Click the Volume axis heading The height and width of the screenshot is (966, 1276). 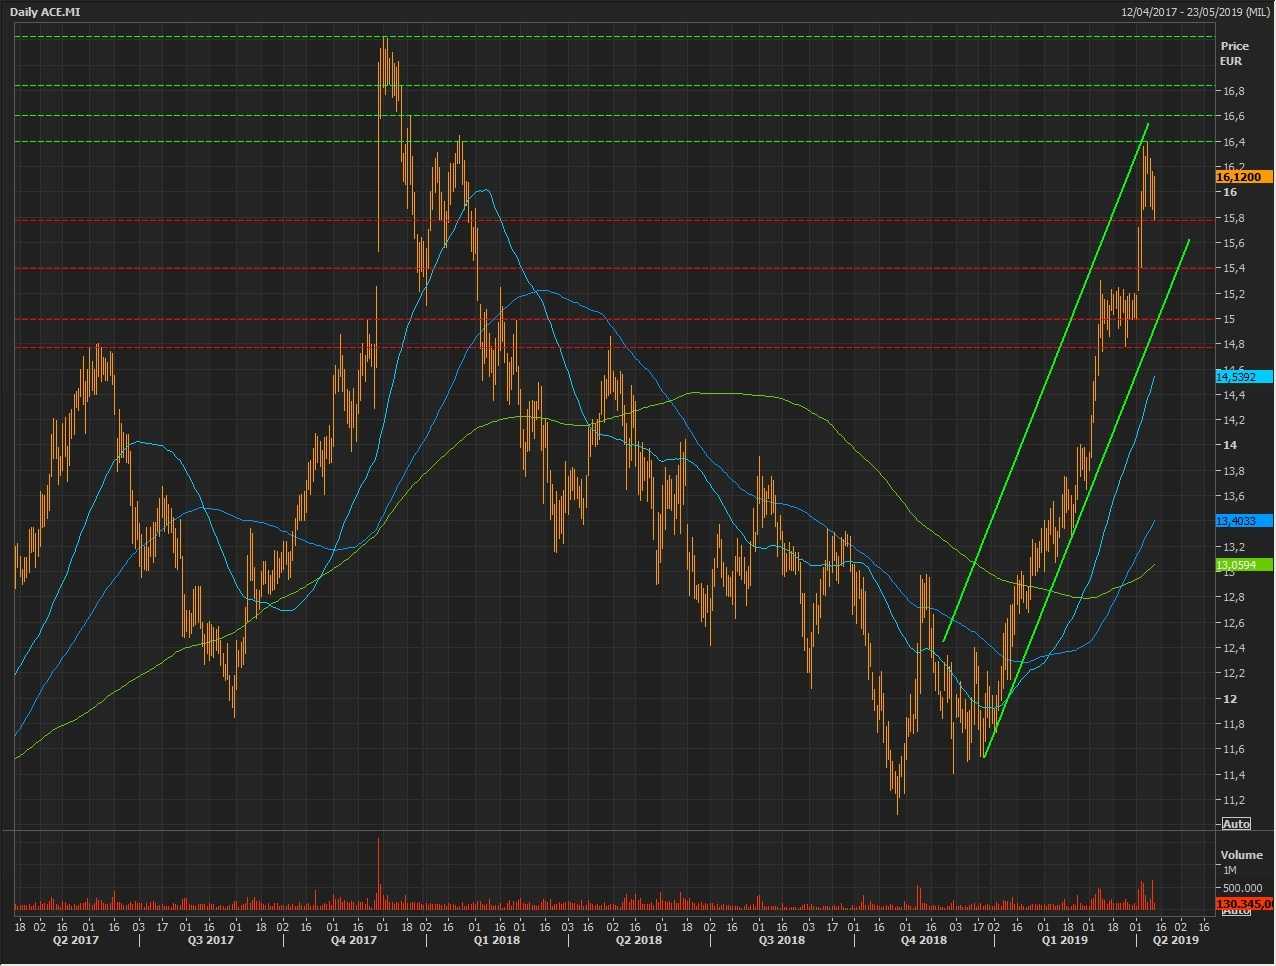(1241, 855)
